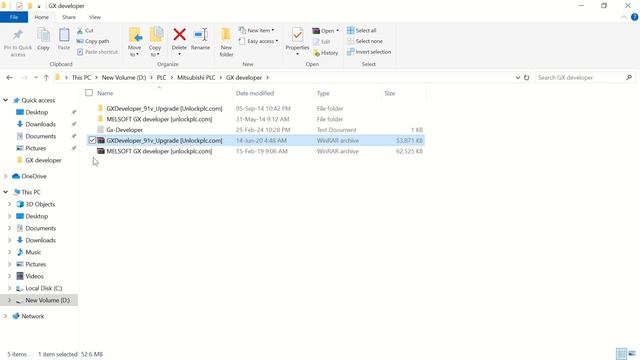This screenshot has height=360, width=640.
Task: Open the Help question mark icon
Action: tap(634, 17)
